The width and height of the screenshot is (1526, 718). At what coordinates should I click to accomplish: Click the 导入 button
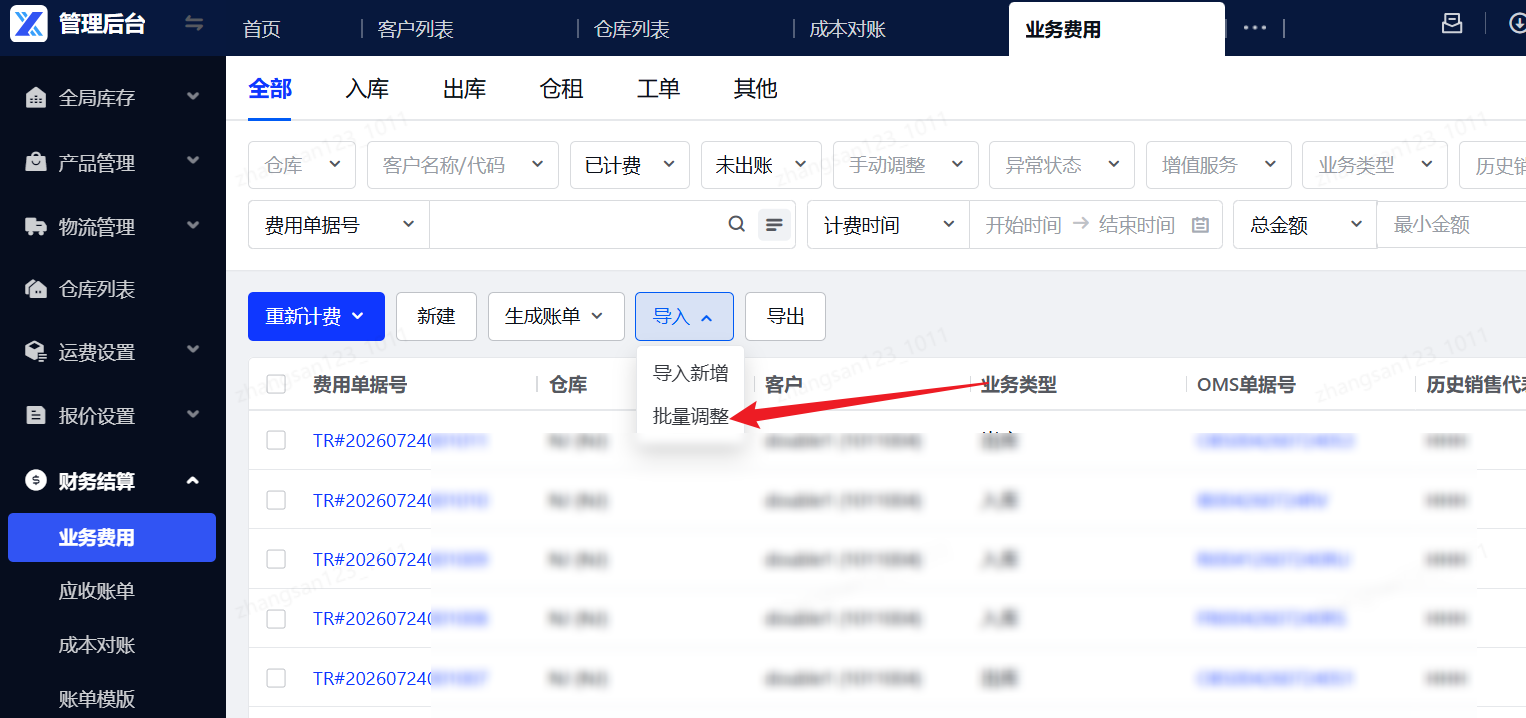684,316
